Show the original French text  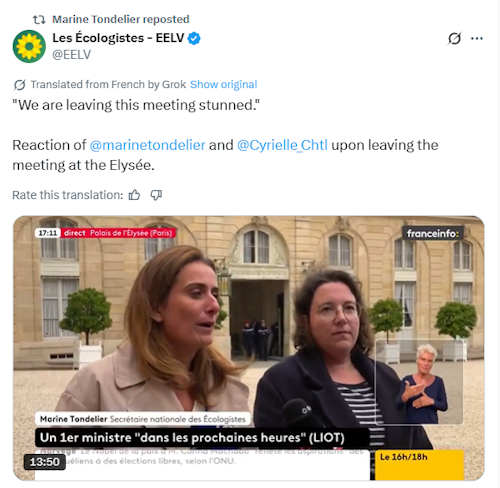(x=224, y=85)
